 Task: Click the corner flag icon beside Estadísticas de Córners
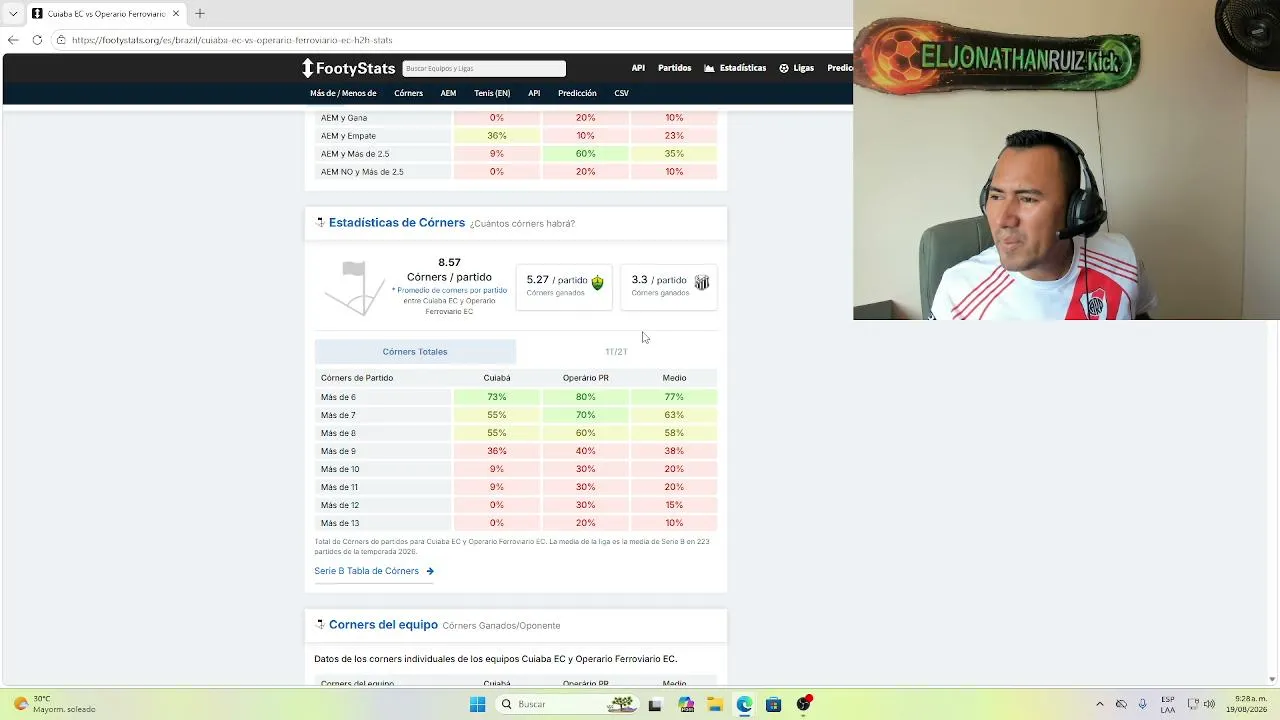pyautogui.click(x=320, y=223)
